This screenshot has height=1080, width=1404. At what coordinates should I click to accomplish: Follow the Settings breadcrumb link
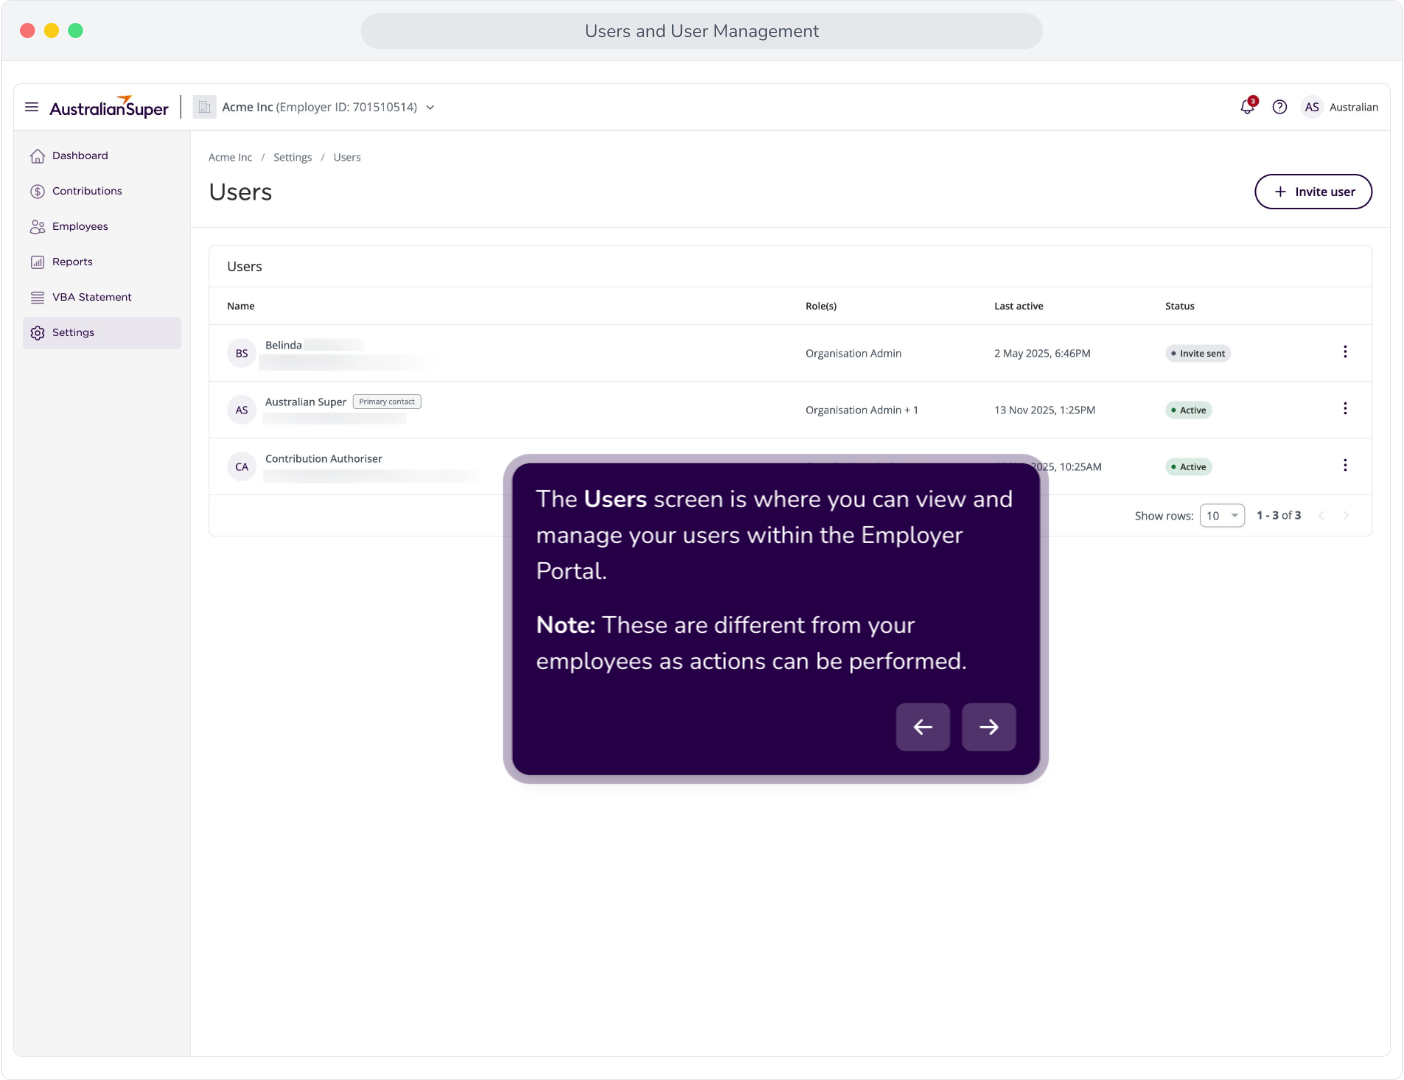[x=292, y=158]
